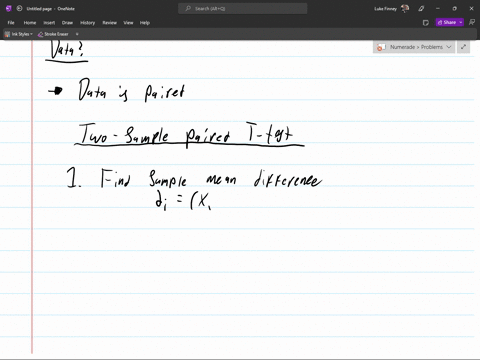Click in the Search (Alt+Q) box
This screenshot has width=480, height=360.
click(x=243, y=9)
